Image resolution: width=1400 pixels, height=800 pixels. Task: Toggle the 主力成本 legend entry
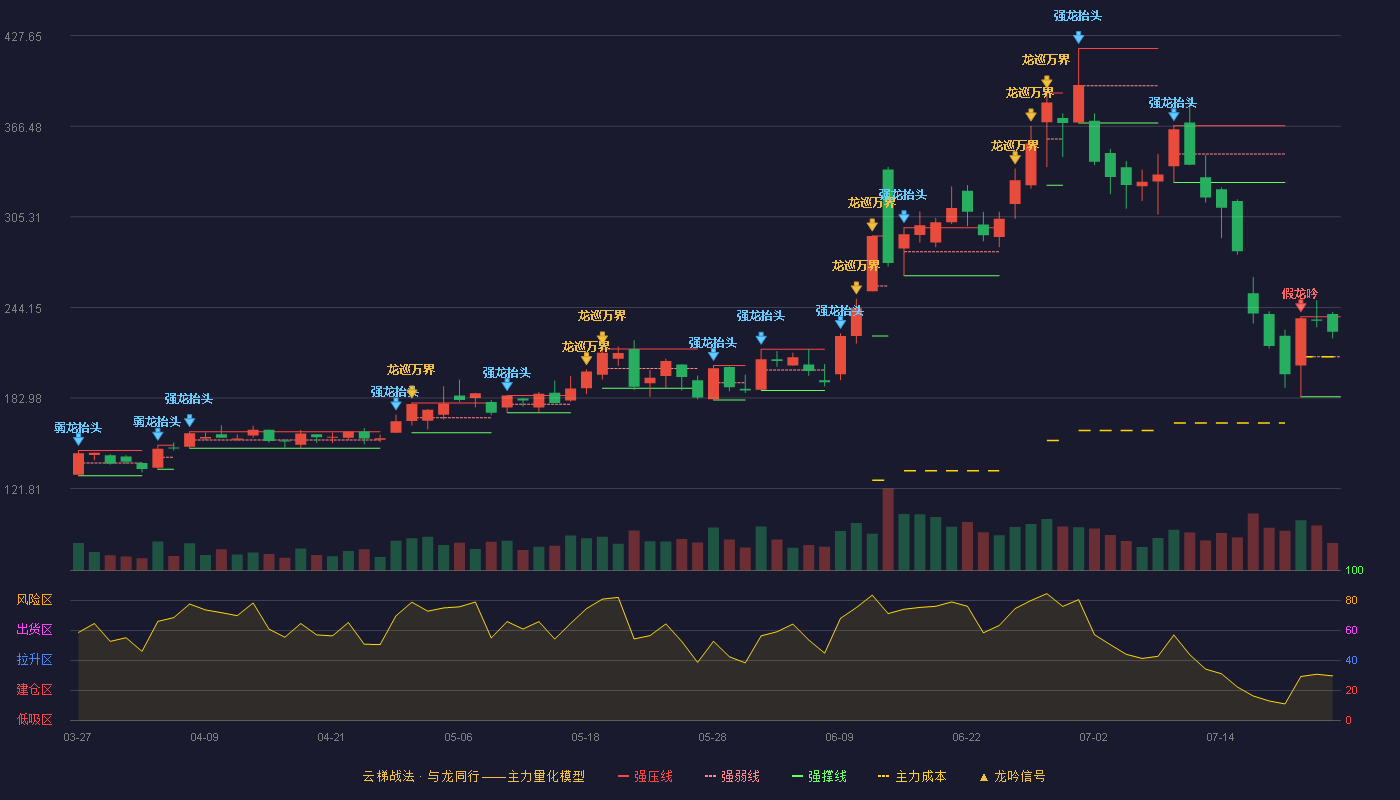912,776
